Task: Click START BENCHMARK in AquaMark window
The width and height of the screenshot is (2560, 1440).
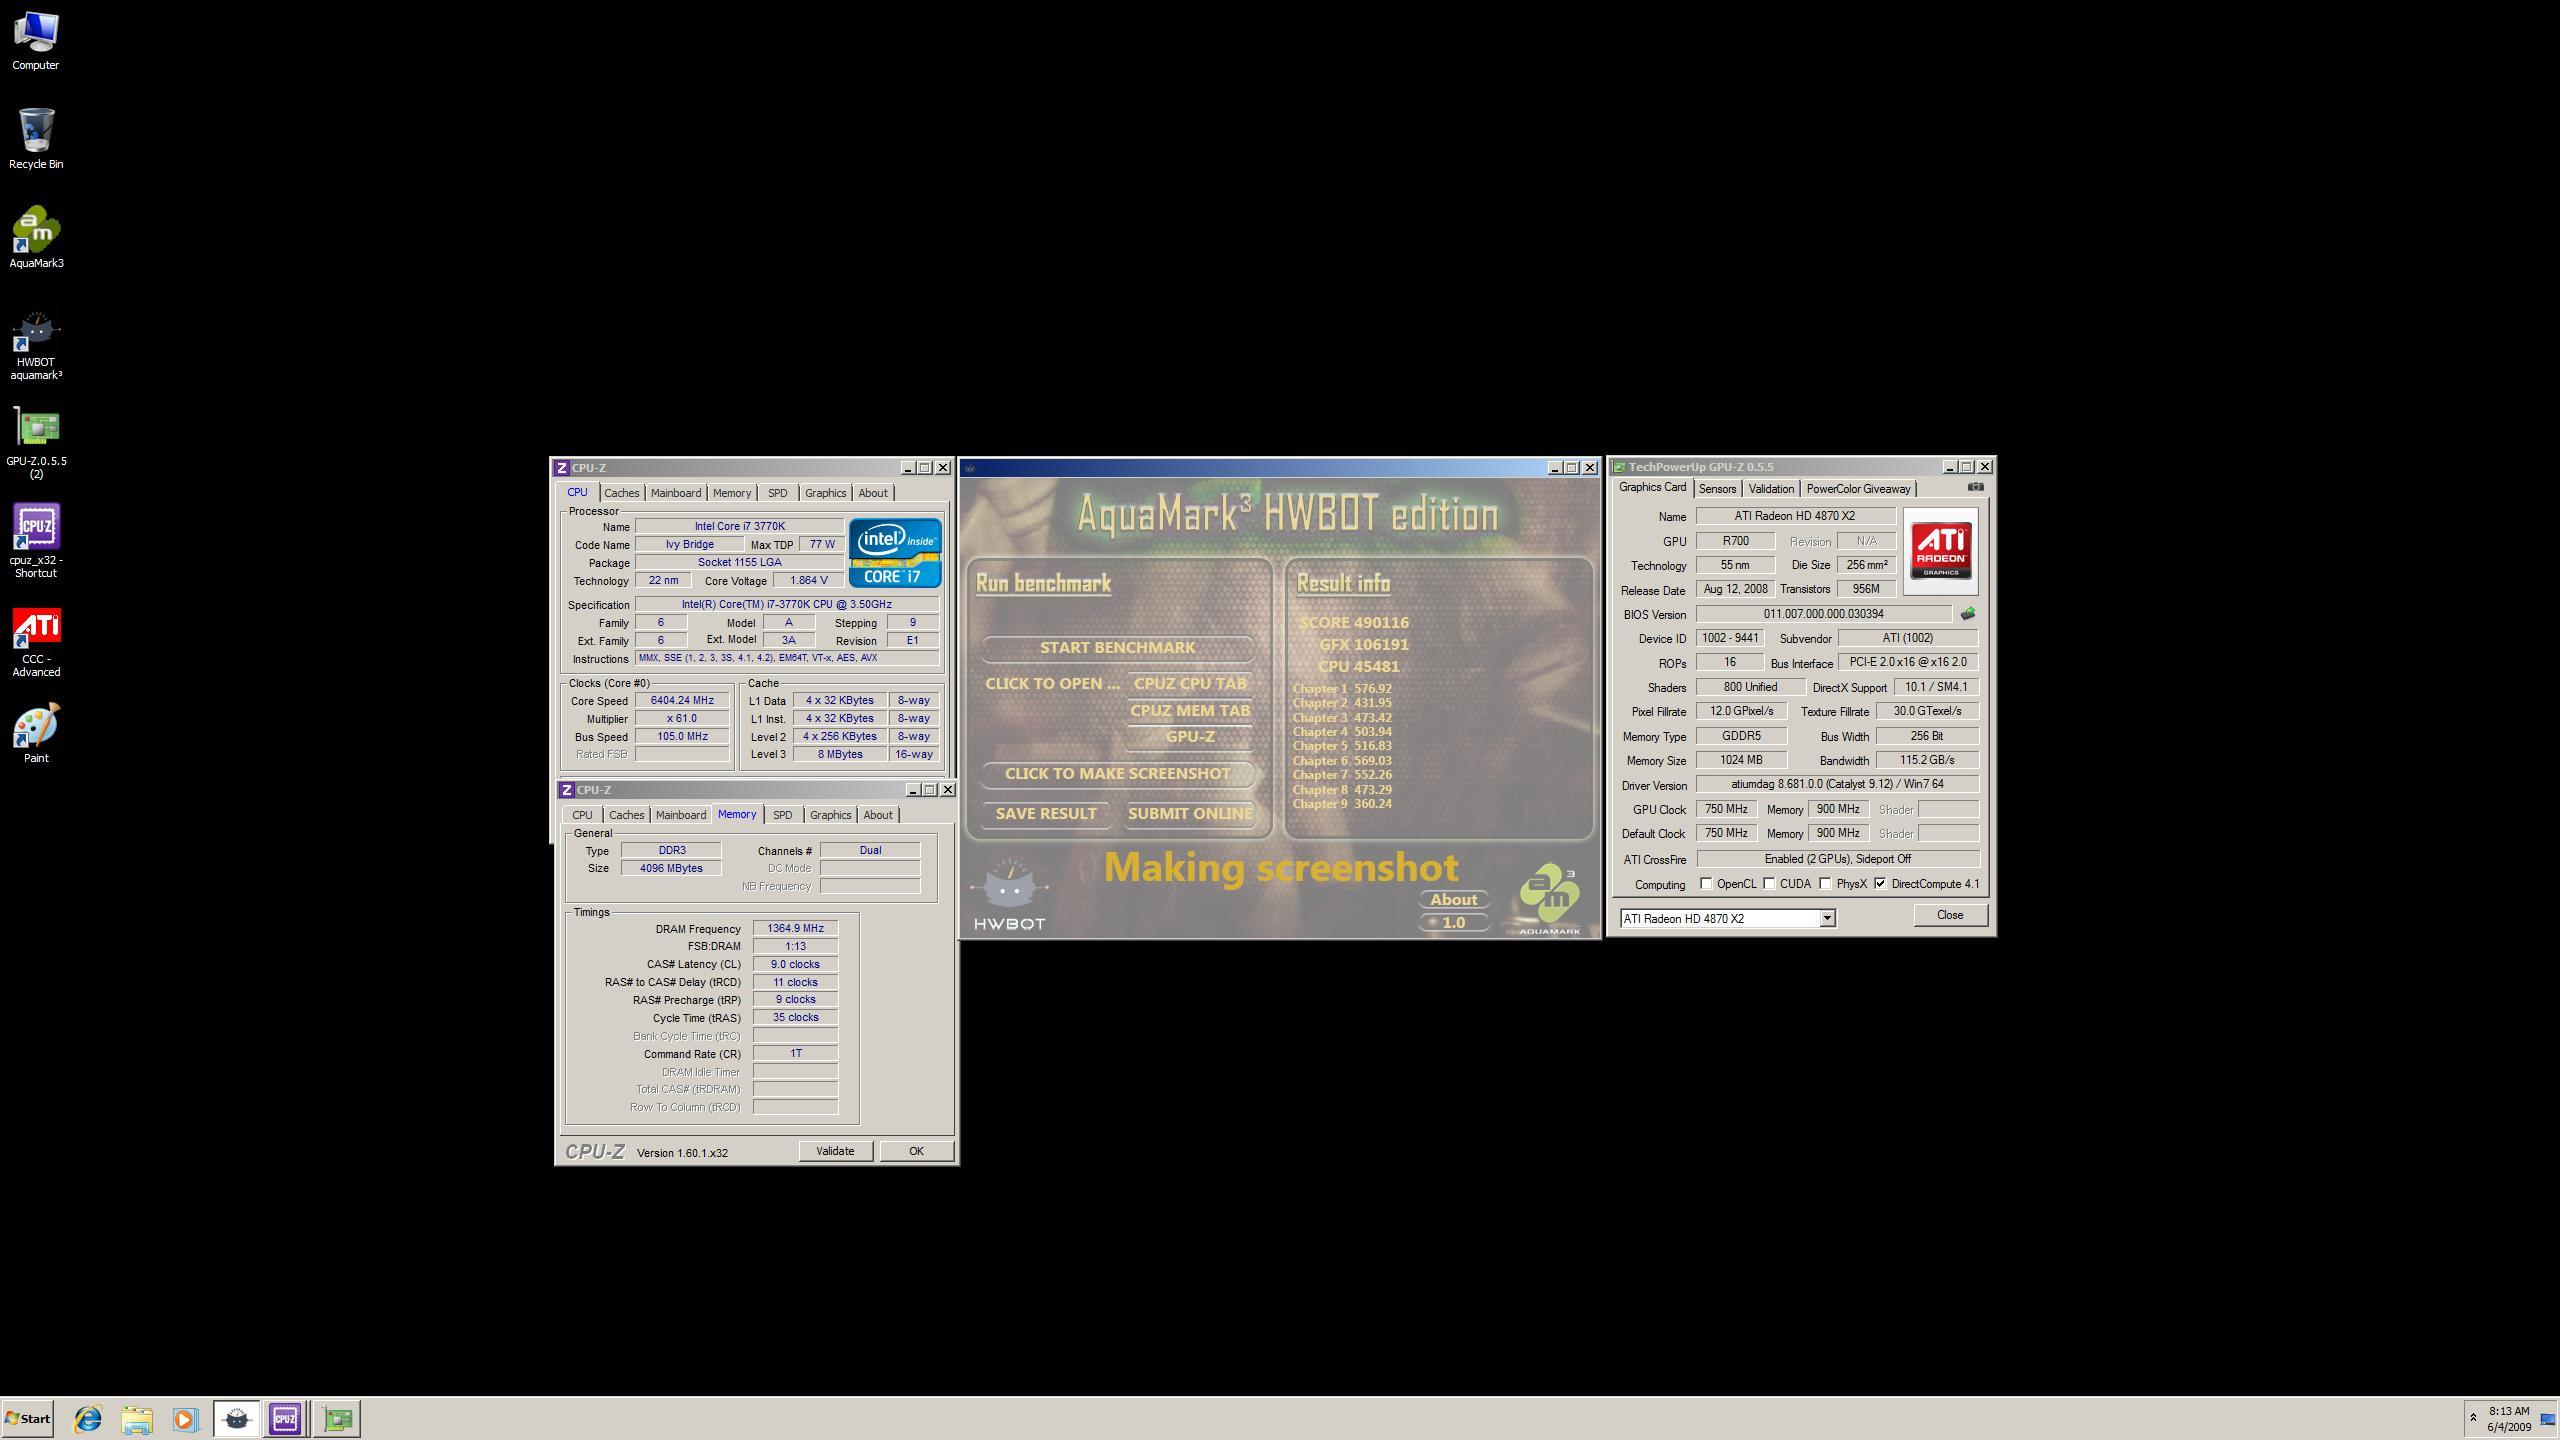Action: [1117, 647]
